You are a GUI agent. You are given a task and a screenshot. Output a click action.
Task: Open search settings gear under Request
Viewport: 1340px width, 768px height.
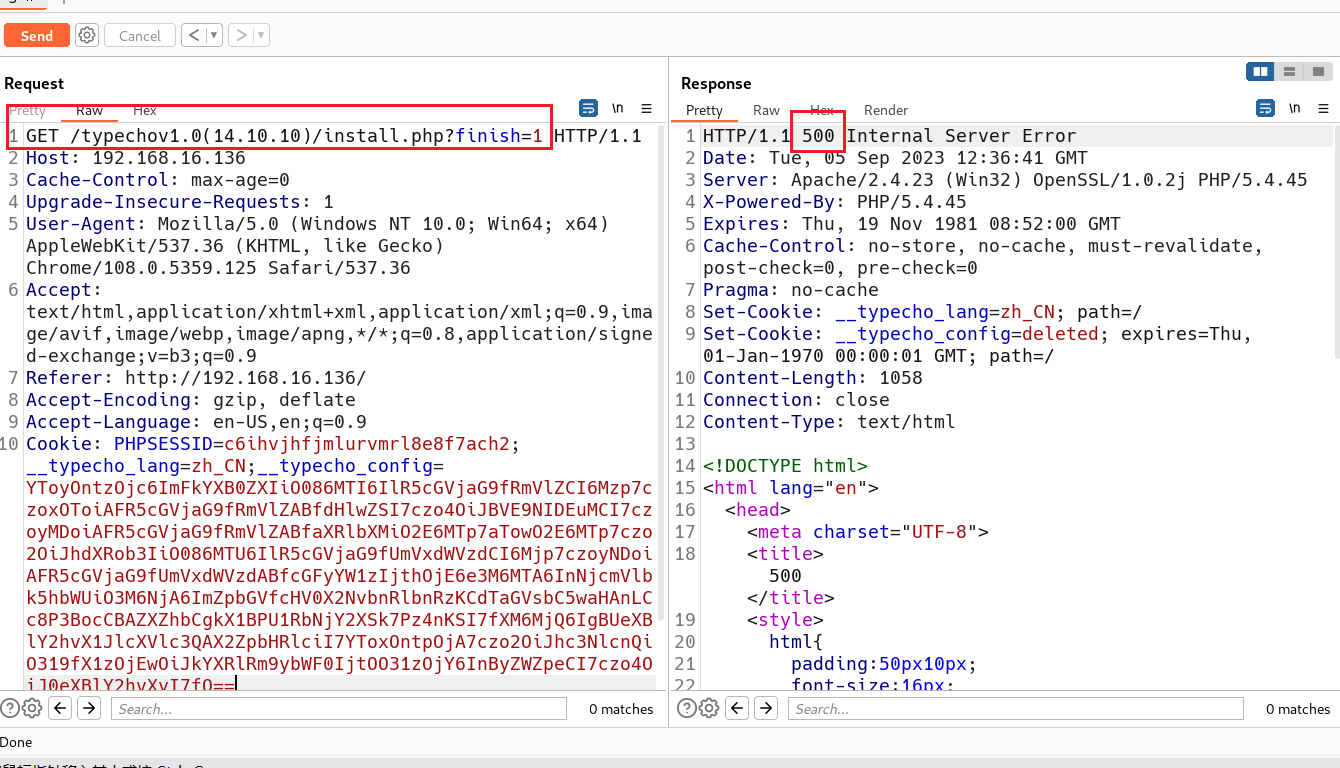tap(32, 708)
